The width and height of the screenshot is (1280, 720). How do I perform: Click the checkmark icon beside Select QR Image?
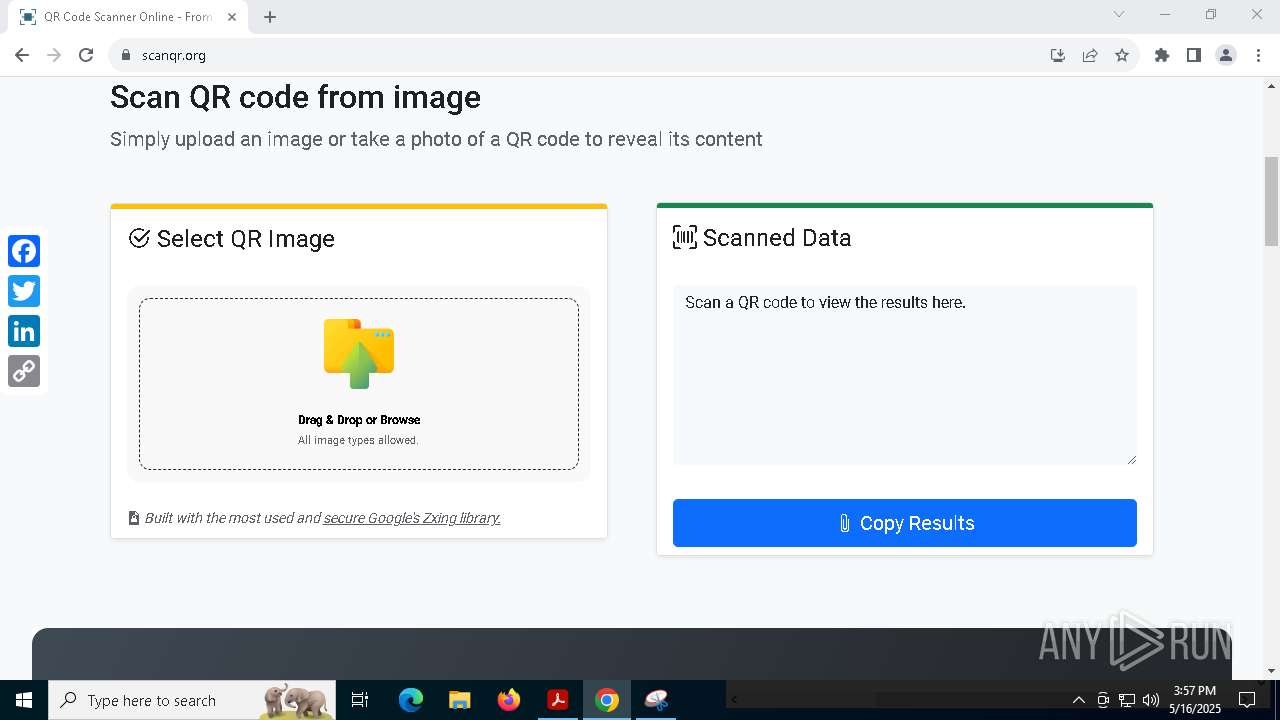[x=139, y=238]
